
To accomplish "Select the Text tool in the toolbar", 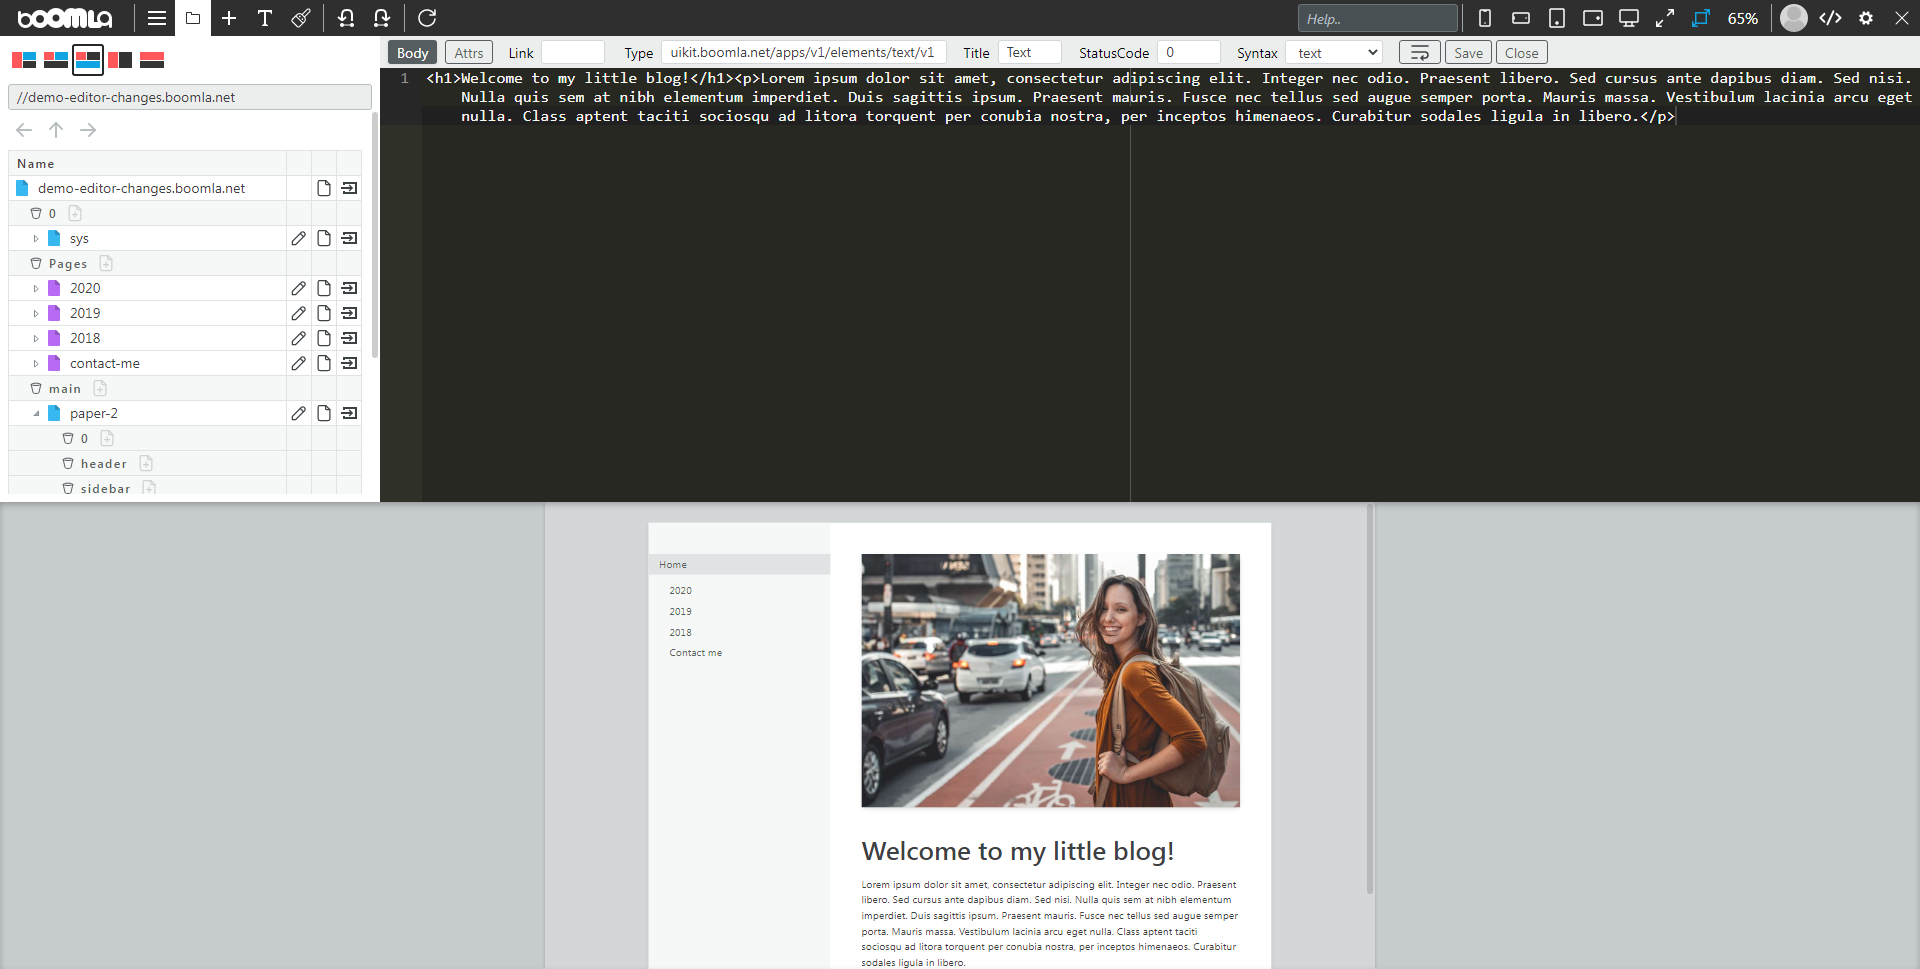I will (x=265, y=18).
